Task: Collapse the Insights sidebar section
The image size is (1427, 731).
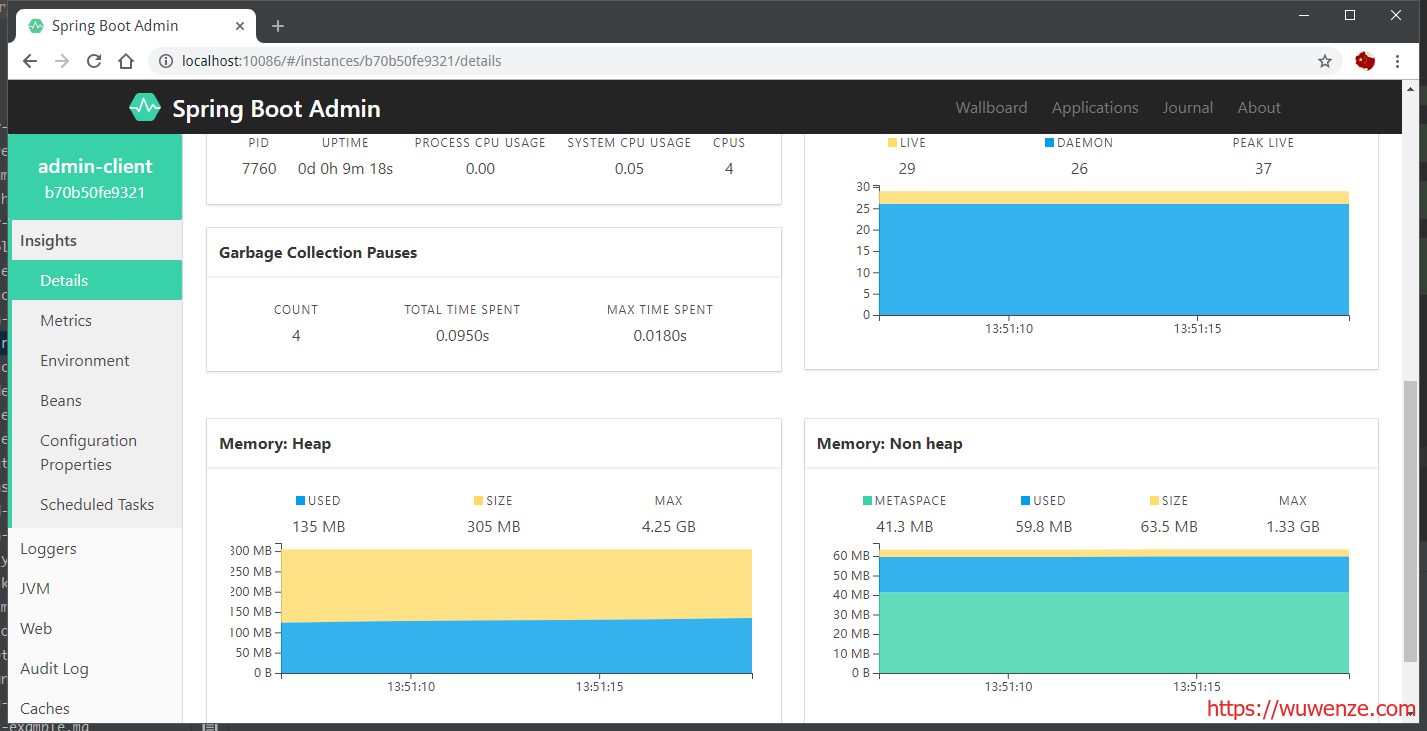Action: [97, 240]
